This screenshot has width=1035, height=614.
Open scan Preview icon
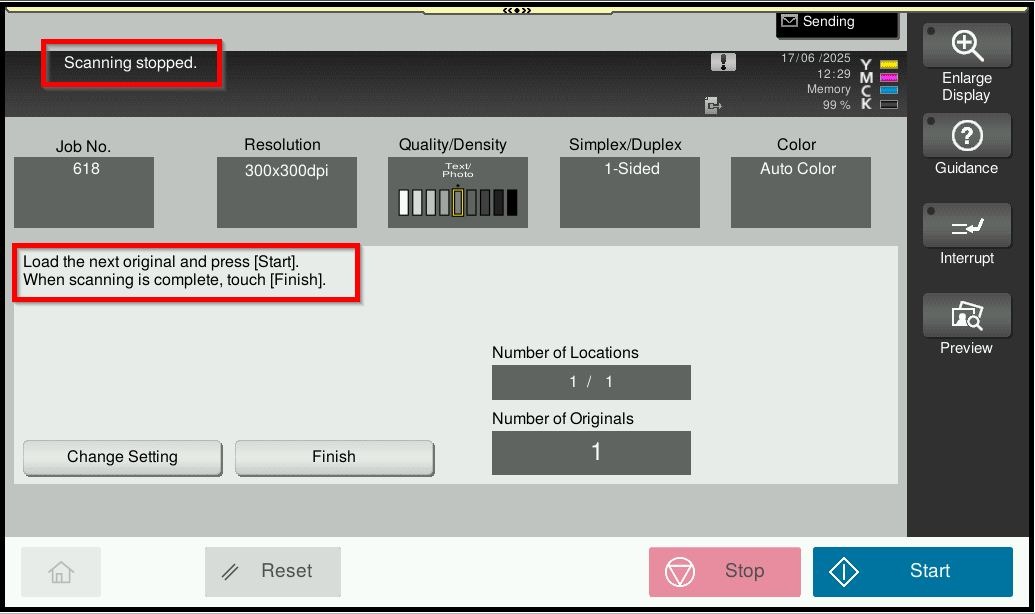coord(966,317)
